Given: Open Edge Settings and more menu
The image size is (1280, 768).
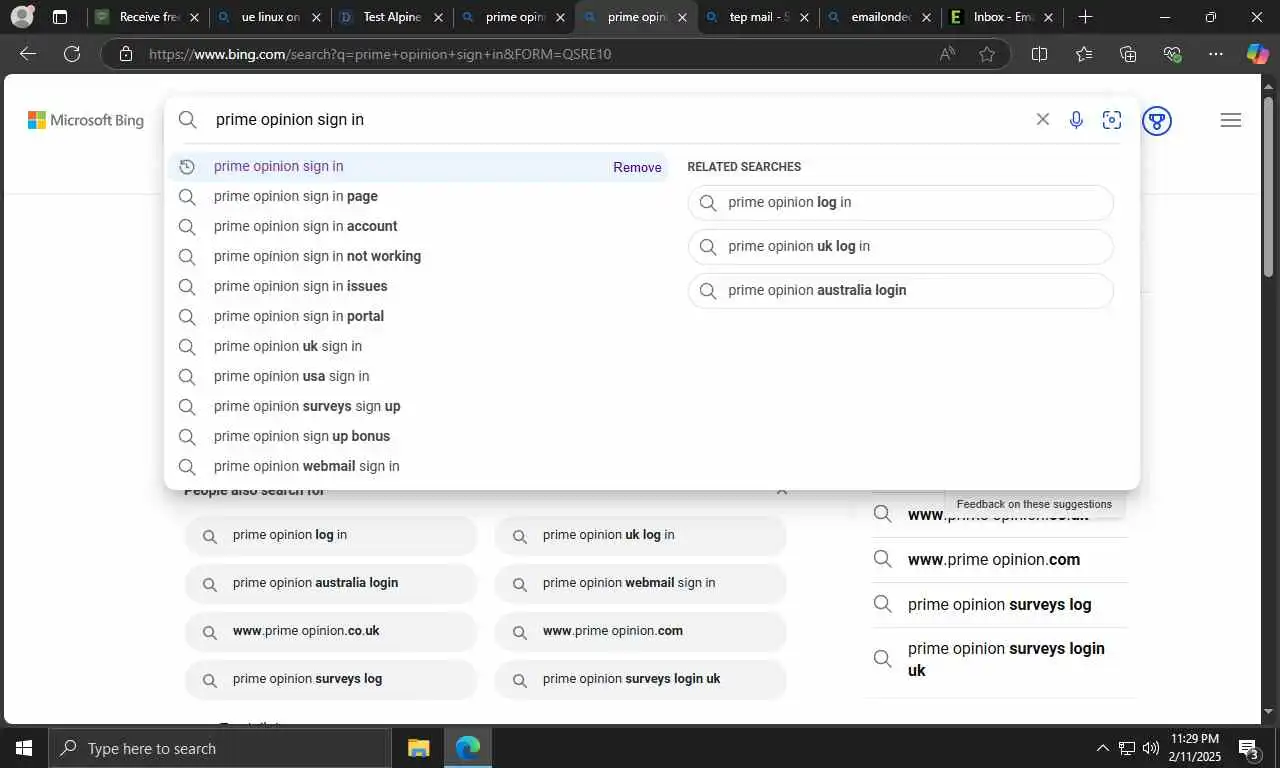Looking at the screenshot, I should pyautogui.click(x=1216, y=54).
